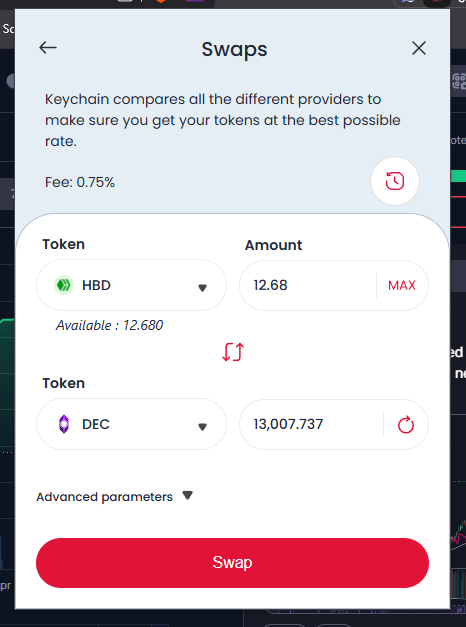The width and height of the screenshot is (466, 627).
Task: Open the HBD source token selector
Action: click(131, 285)
